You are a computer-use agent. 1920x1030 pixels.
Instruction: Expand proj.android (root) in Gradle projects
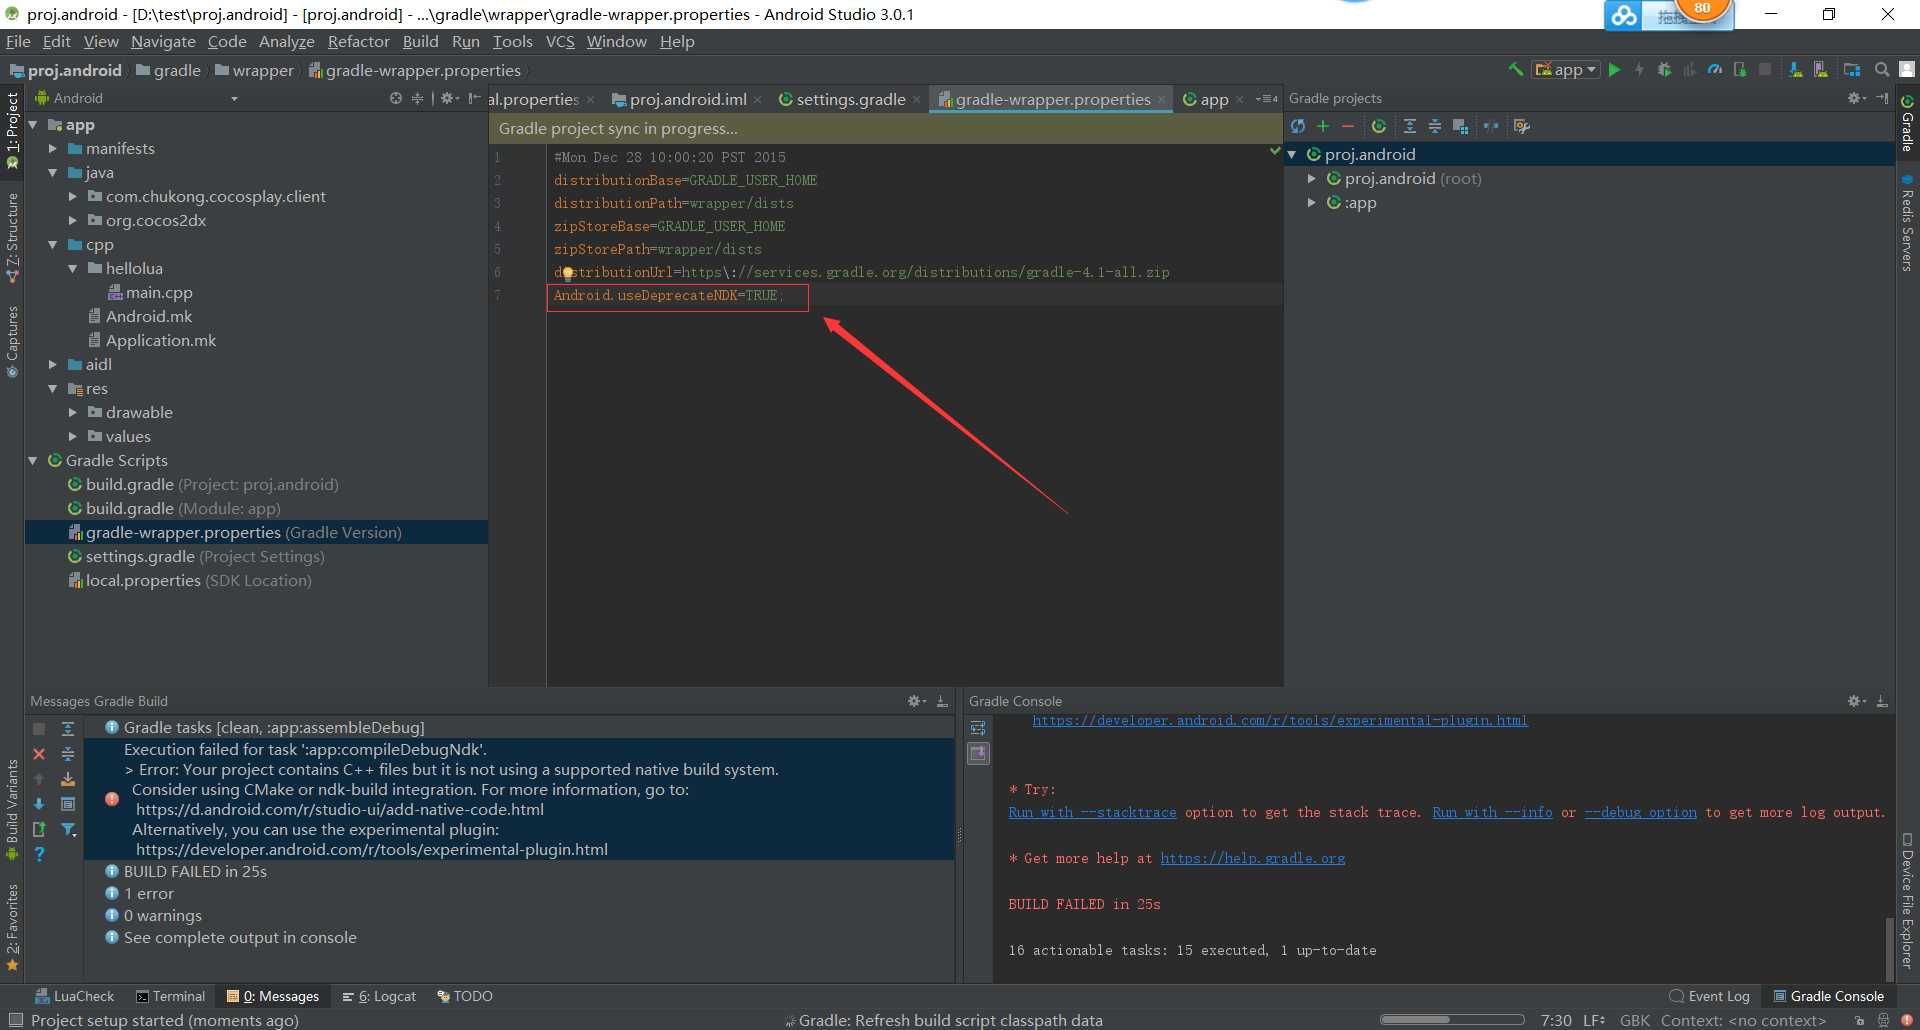pos(1312,179)
